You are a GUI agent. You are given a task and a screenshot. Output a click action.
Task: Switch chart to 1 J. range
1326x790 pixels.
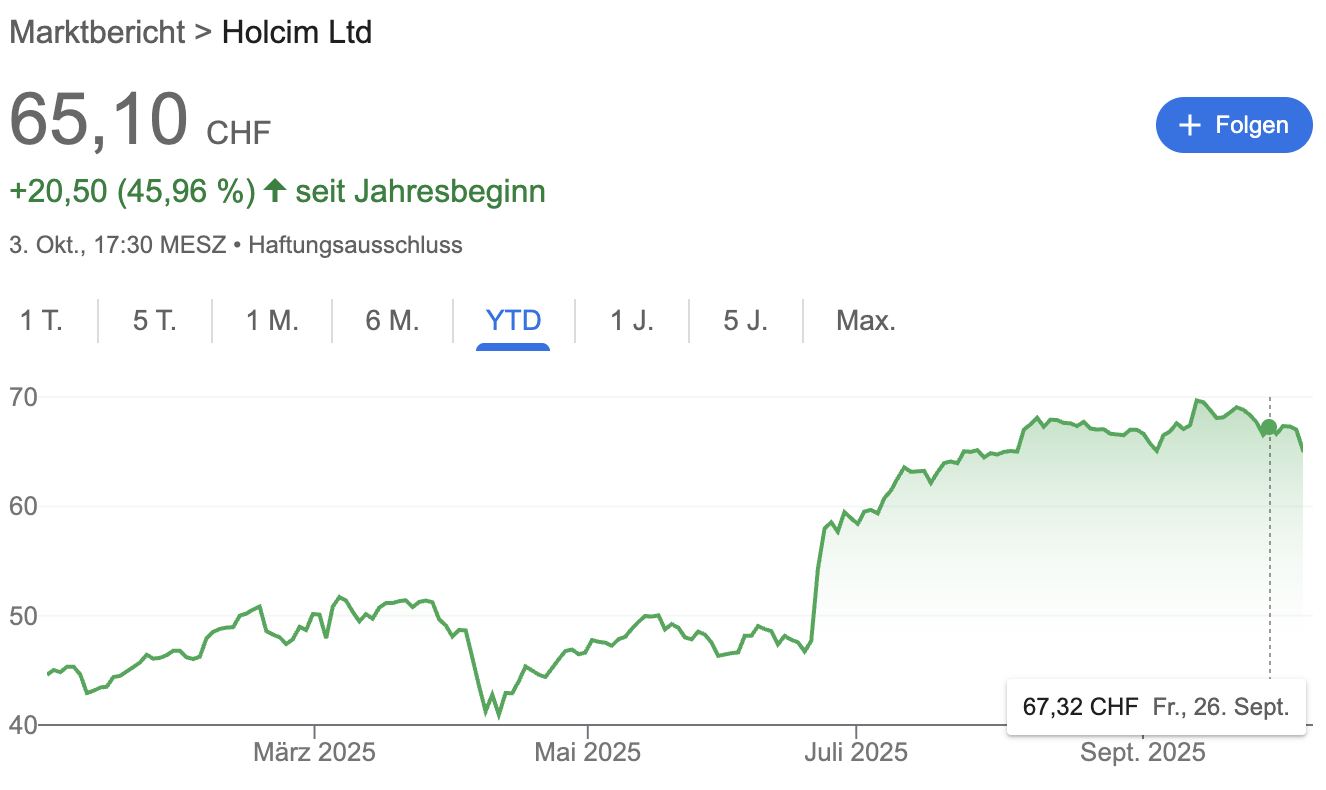click(632, 321)
